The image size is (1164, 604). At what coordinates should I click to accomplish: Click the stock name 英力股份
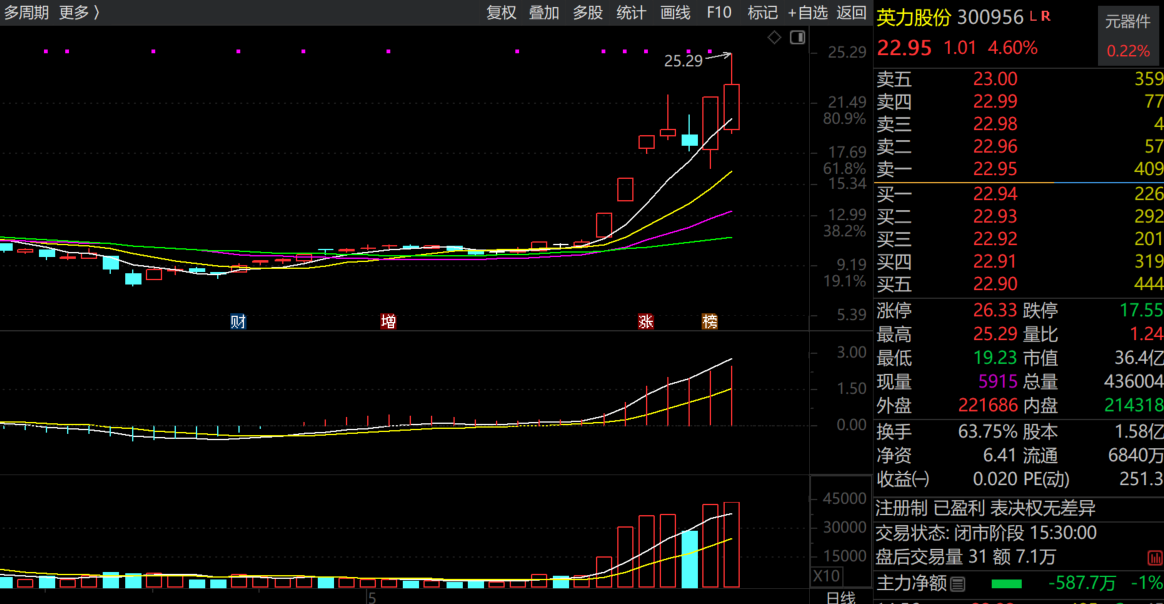[x=914, y=17]
